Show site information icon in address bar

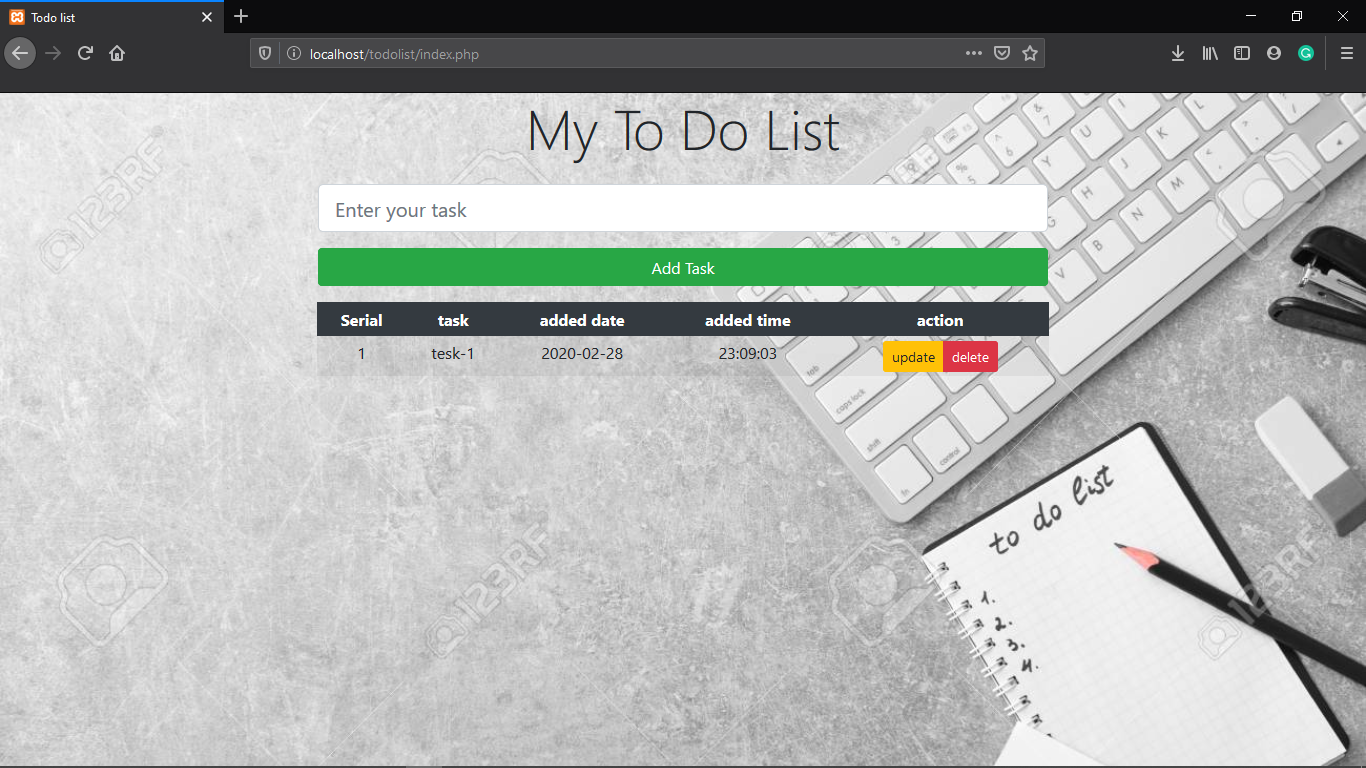coord(294,54)
